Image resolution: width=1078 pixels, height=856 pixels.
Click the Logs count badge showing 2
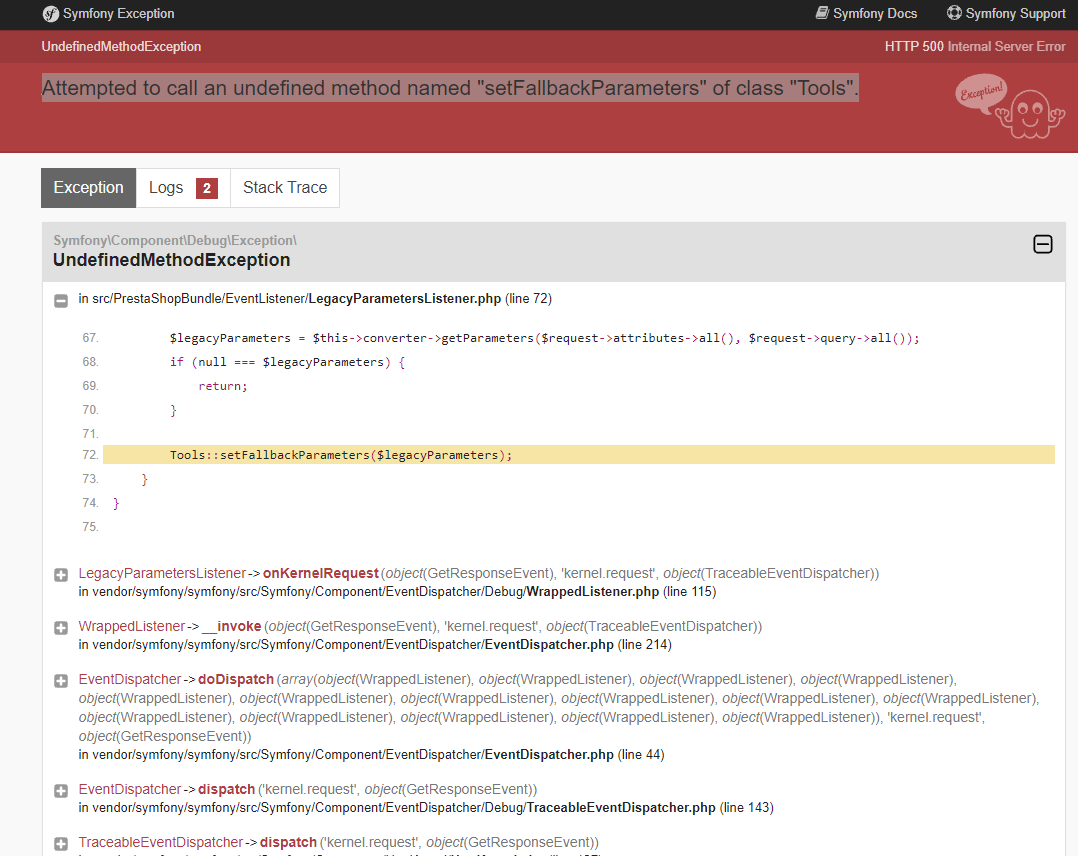(x=207, y=188)
